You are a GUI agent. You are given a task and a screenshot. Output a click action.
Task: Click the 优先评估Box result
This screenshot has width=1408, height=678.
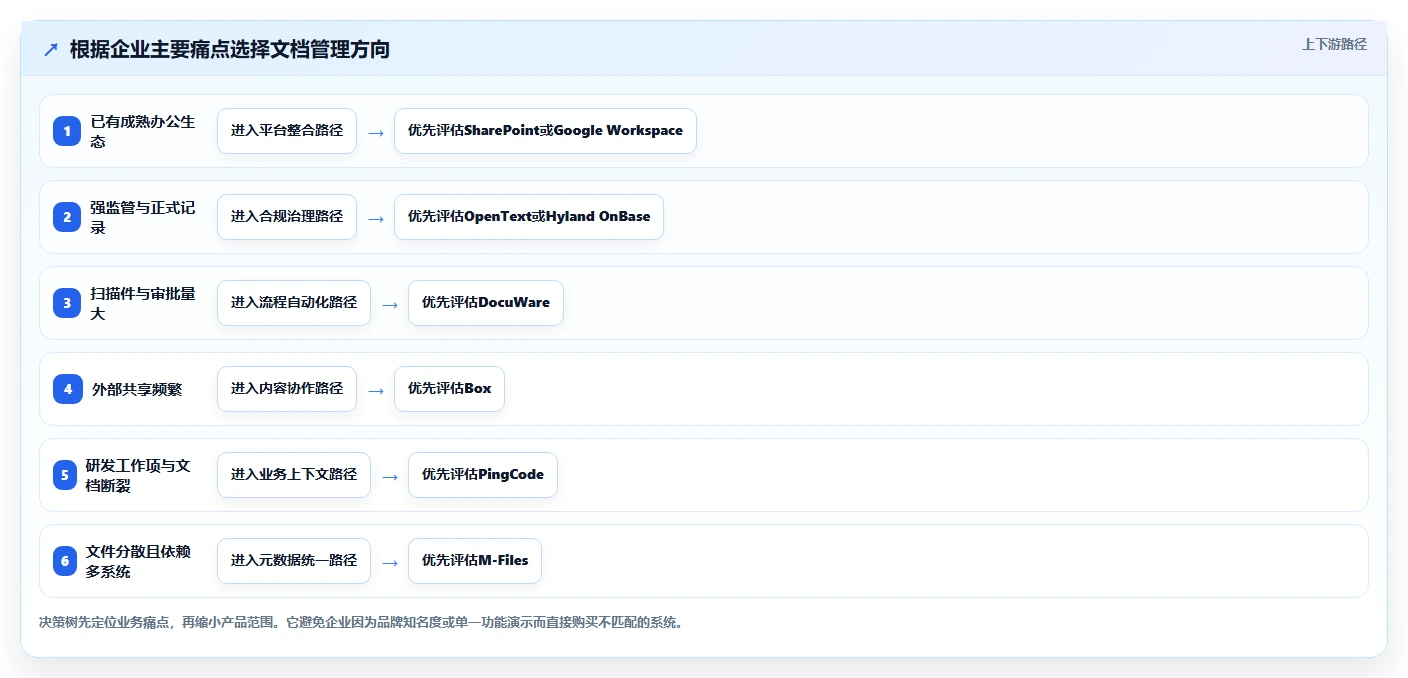tap(449, 389)
